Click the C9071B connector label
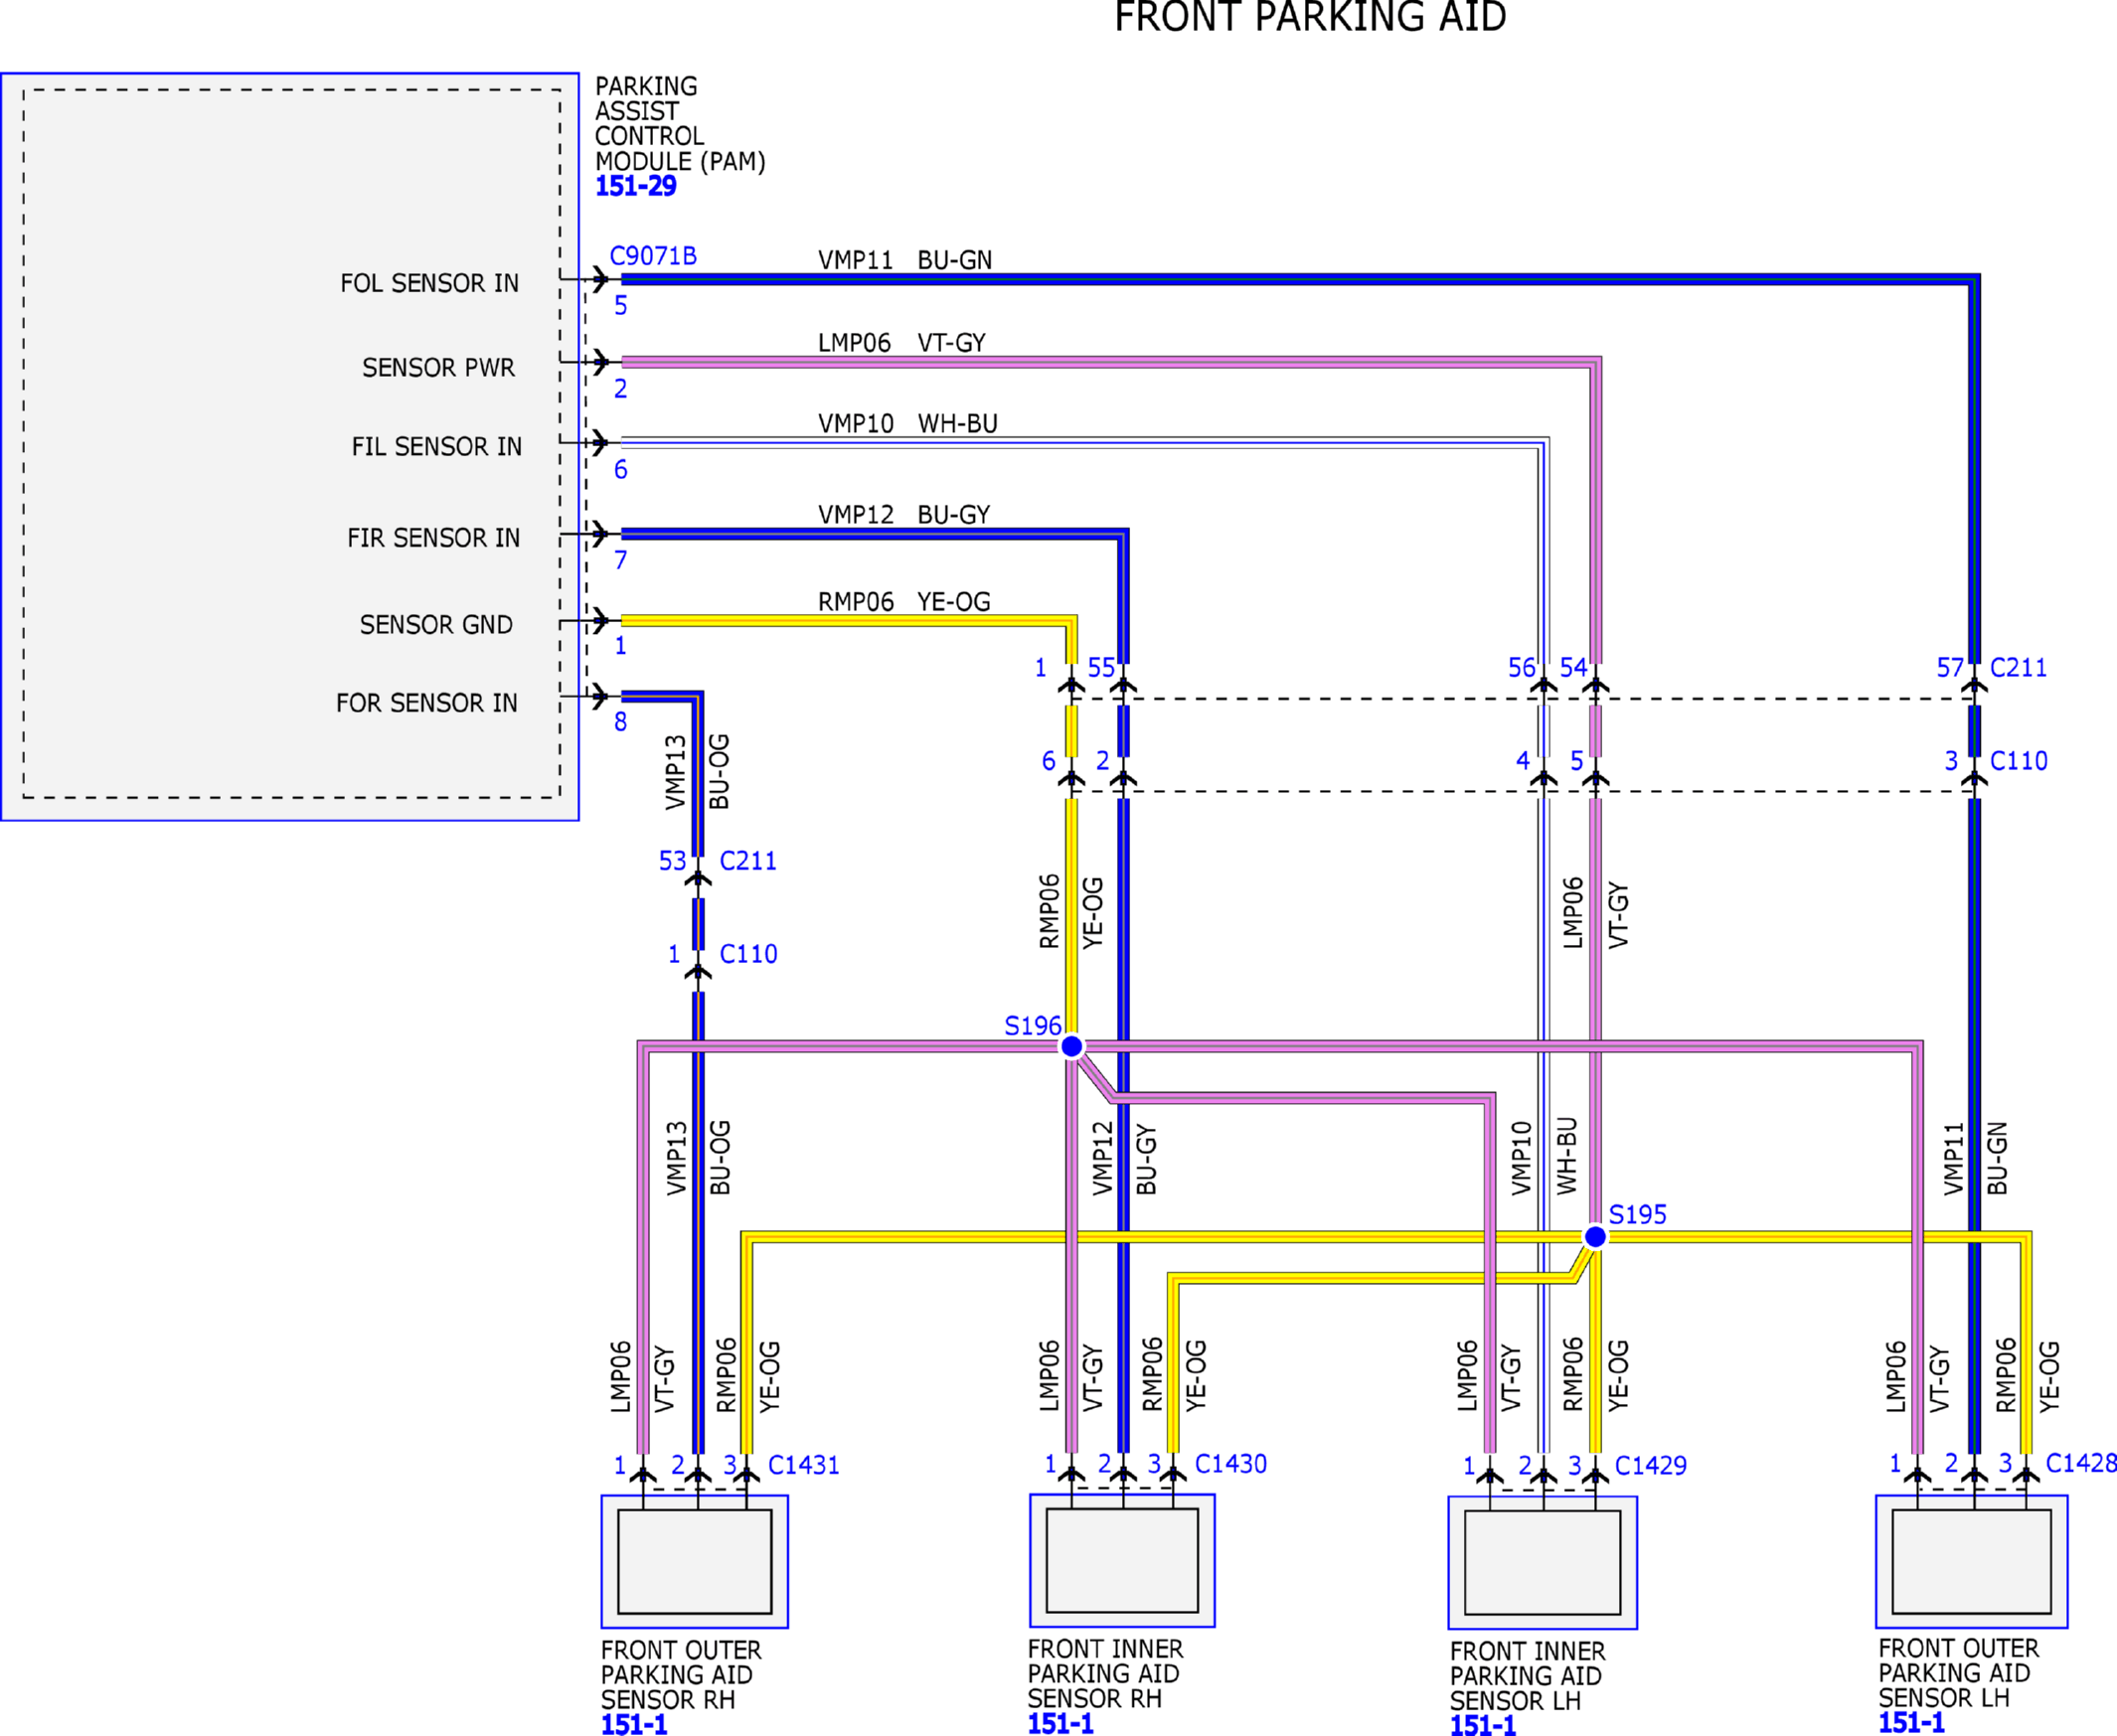 tap(653, 256)
